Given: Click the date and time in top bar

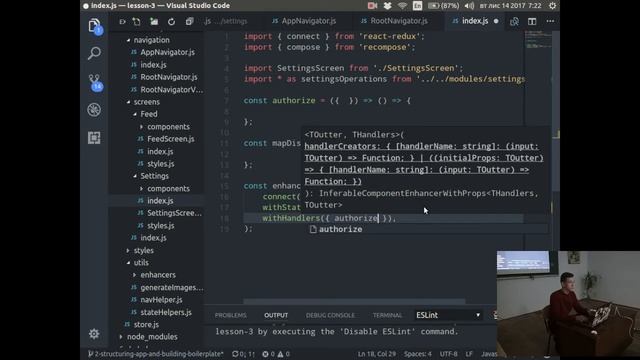Looking at the screenshot, I should 510,6.
